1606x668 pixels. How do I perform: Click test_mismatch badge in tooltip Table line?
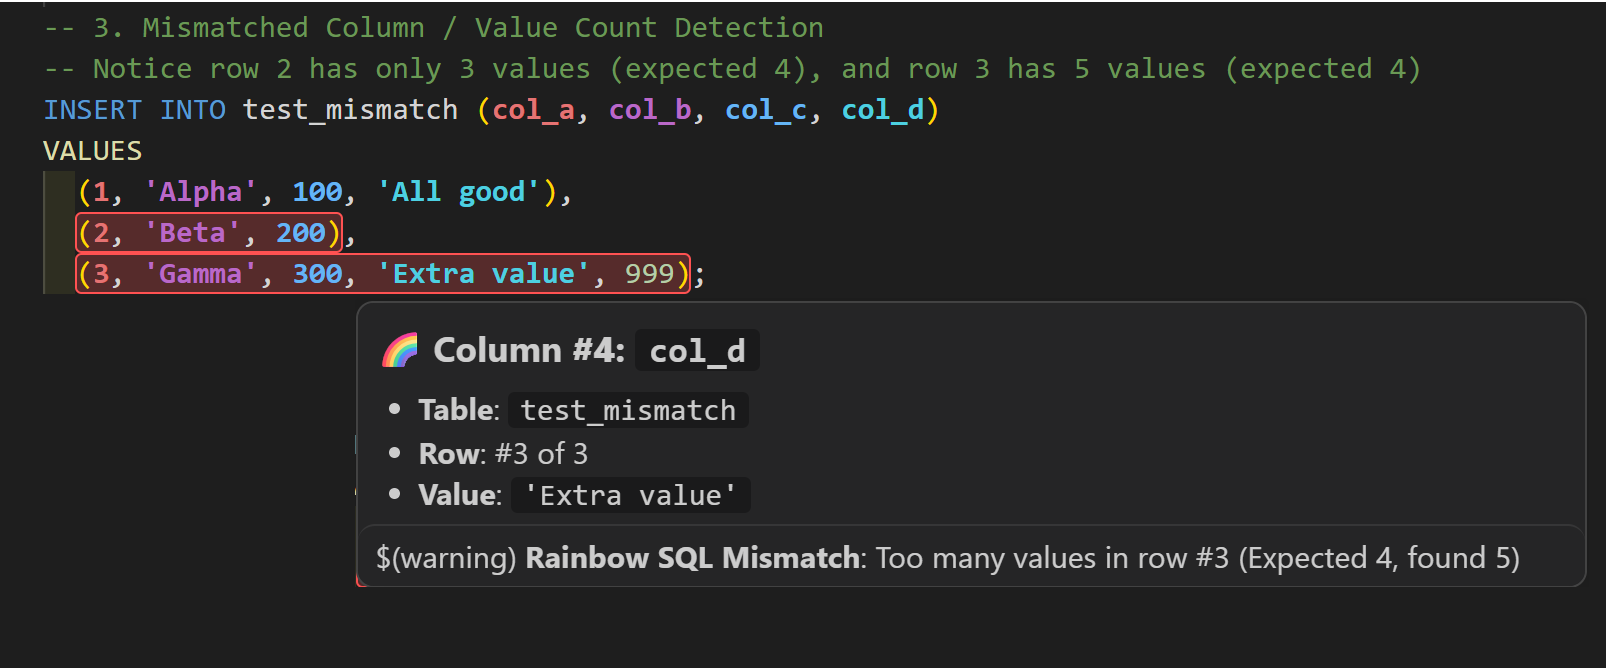click(628, 410)
